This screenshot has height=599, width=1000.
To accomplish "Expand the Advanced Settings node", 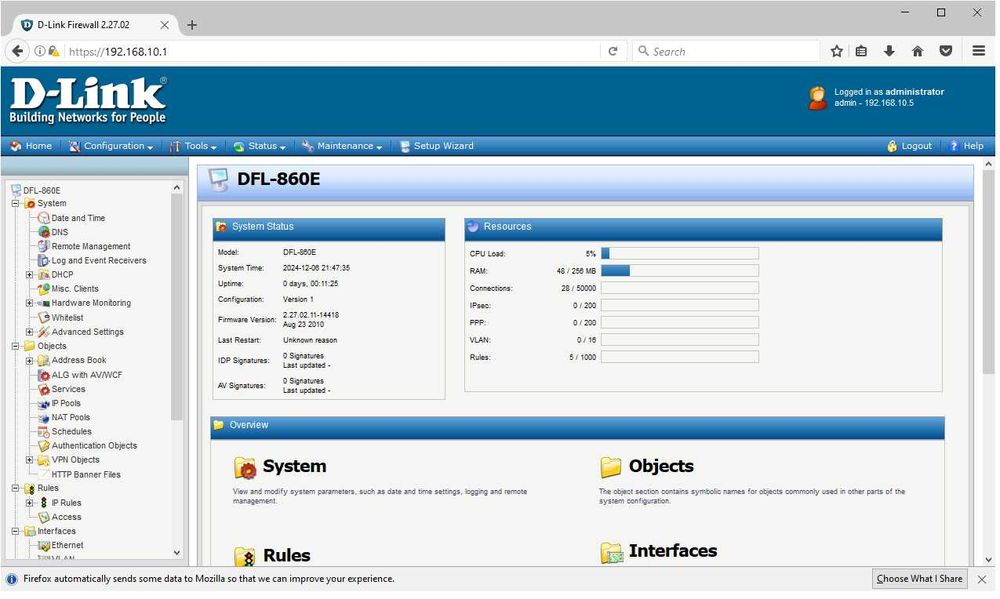I will pyautogui.click(x=29, y=333).
